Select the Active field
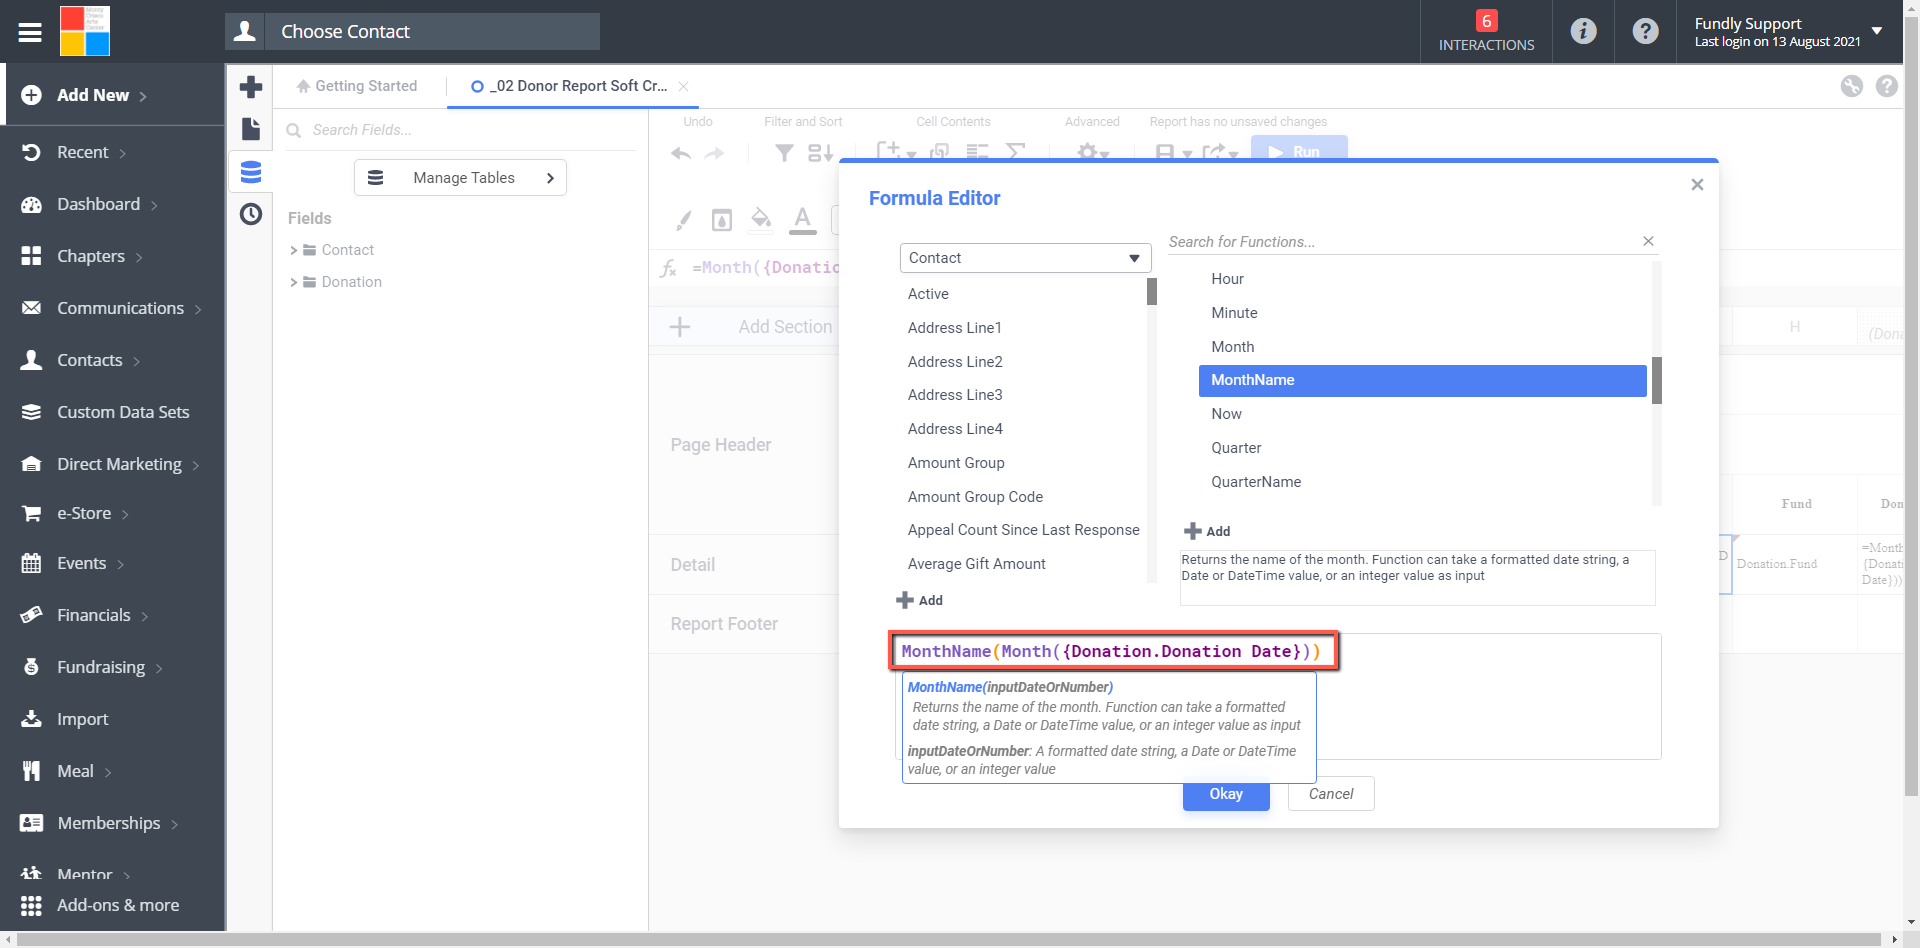1920x948 pixels. click(928, 294)
